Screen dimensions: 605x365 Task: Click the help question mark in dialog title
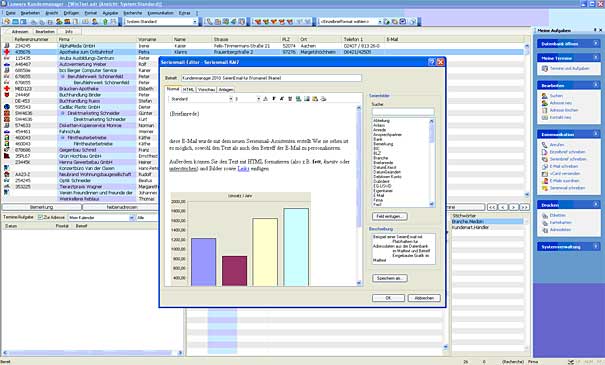[432, 62]
